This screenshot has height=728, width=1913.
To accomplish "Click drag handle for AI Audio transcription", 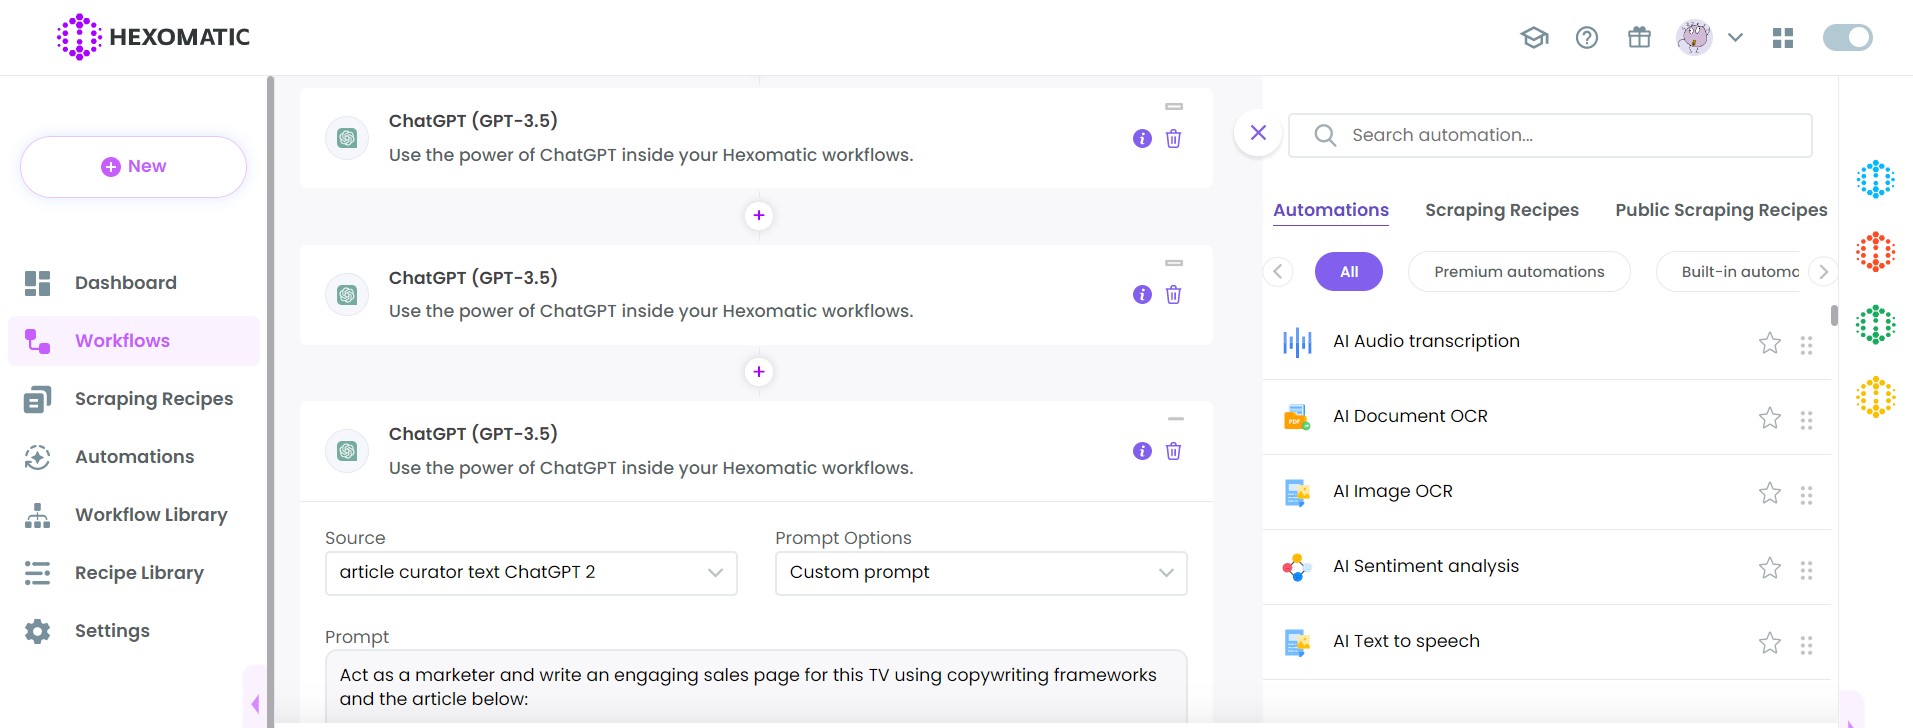I will 1806,345.
